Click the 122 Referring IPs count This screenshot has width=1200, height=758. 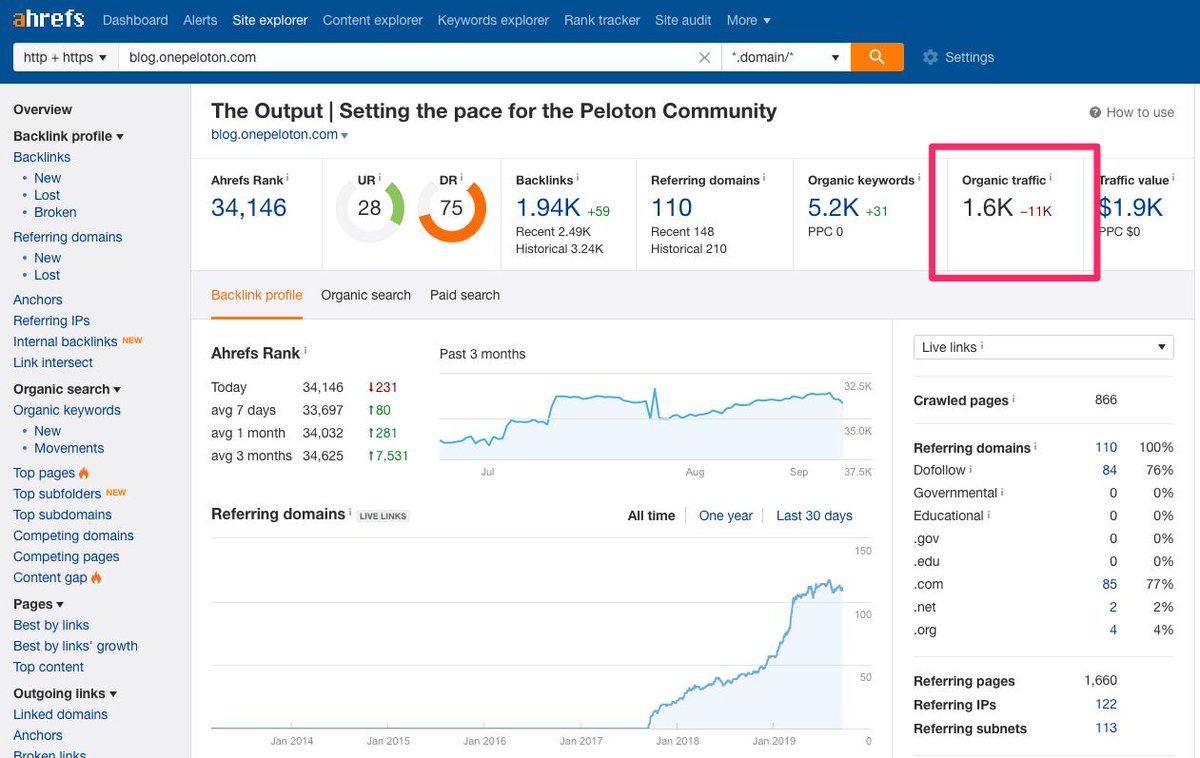point(1106,705)
